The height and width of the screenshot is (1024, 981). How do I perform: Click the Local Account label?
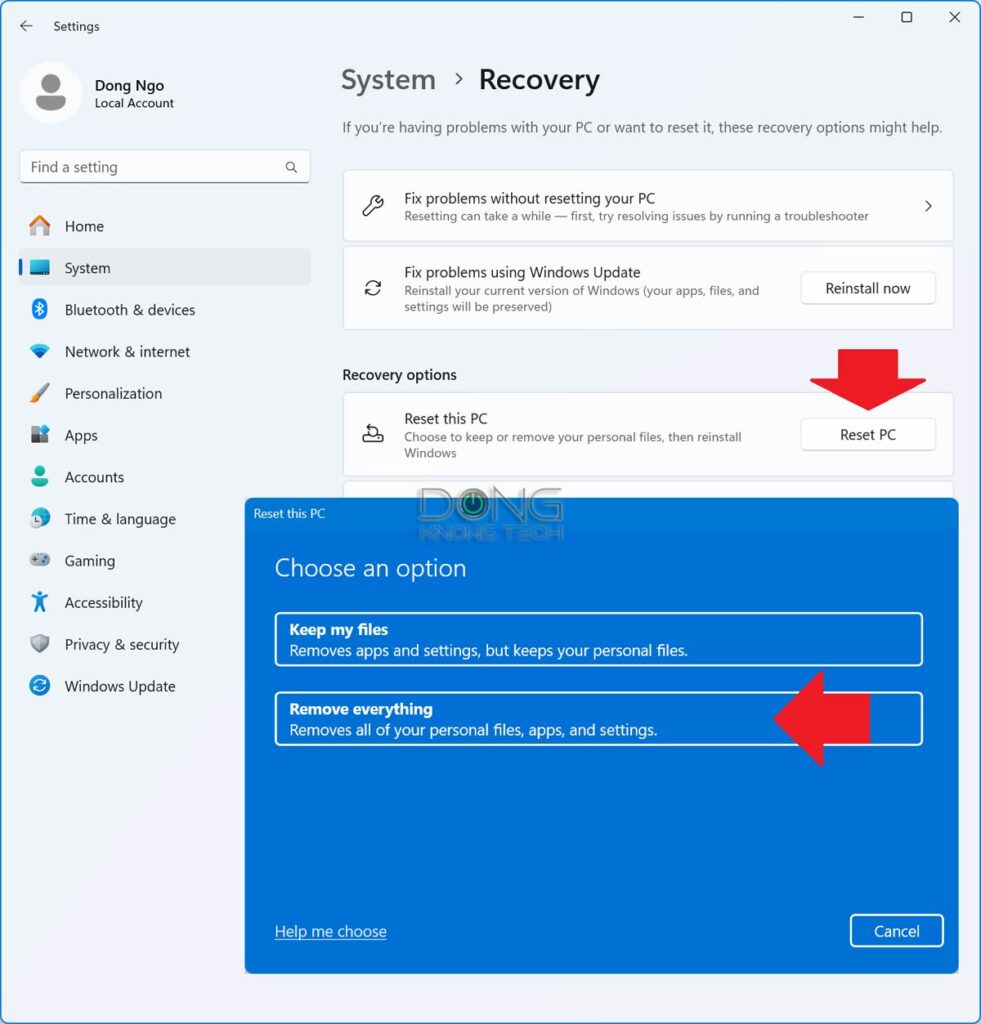click(134, 103)
